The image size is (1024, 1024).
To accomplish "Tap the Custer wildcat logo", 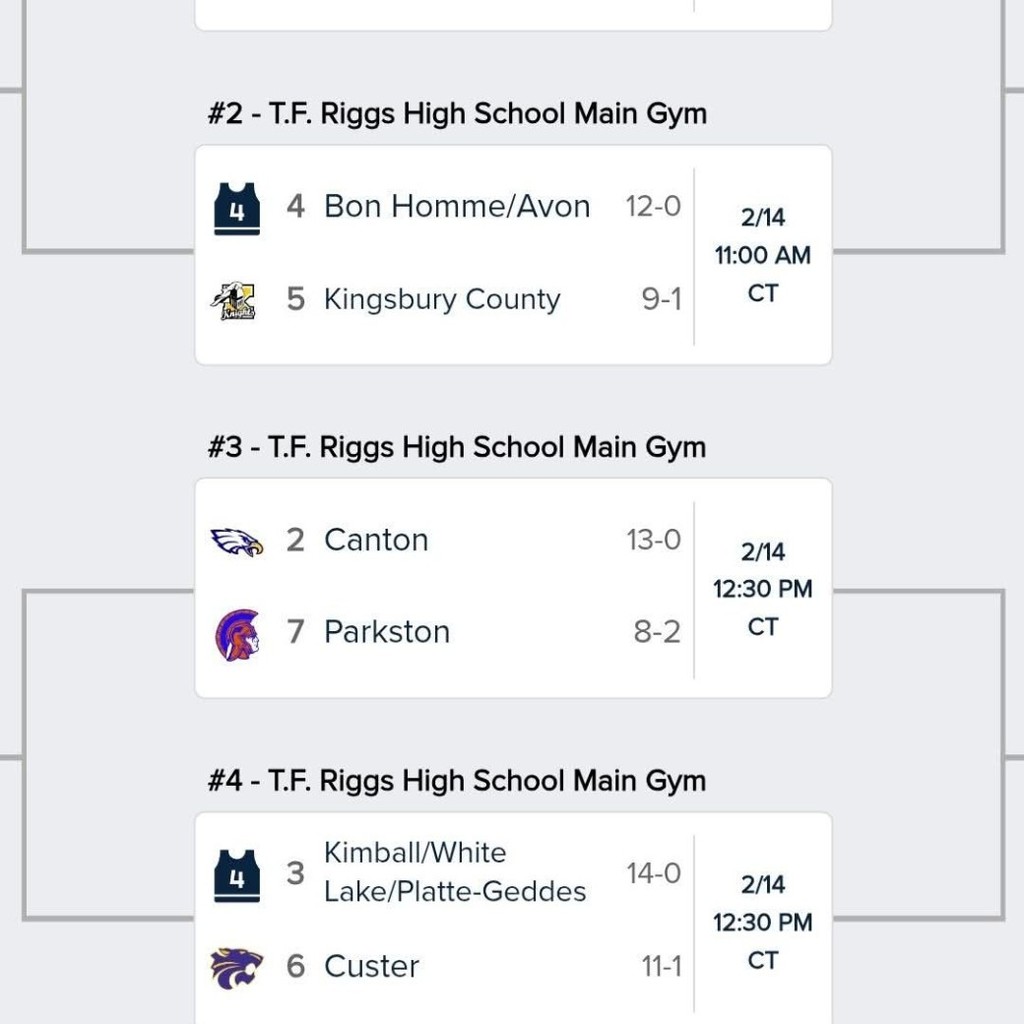I will coord(237,967).
